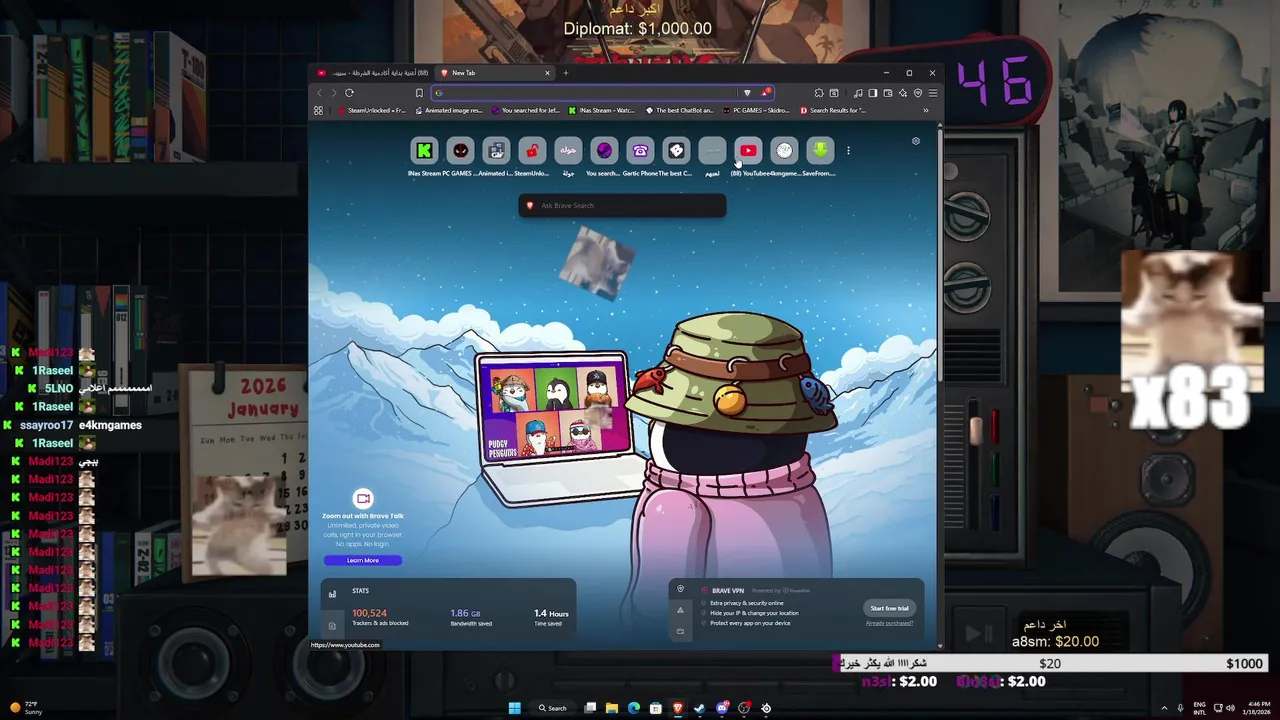Select the news tab below Stats icon
This screenshot has height=720, width=1280.
tap(332, 626)
